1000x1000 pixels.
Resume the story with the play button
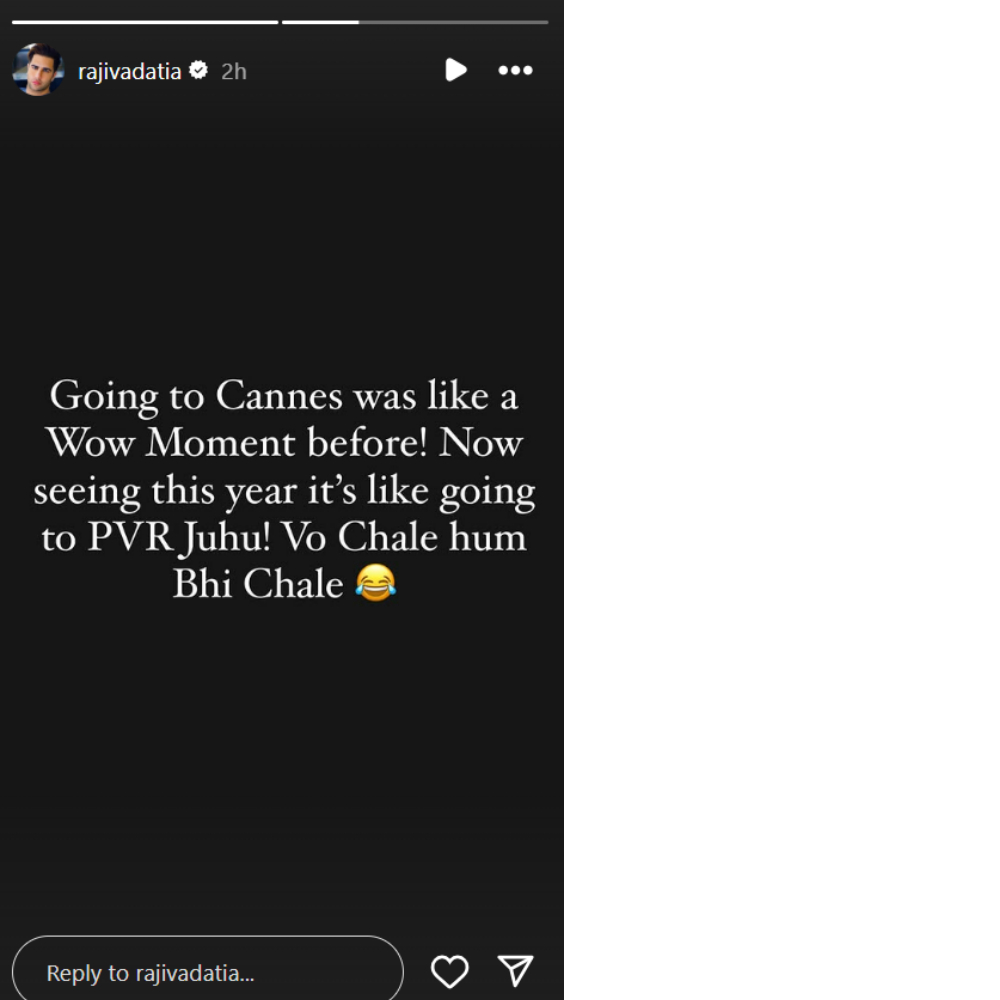pos(455,70)
